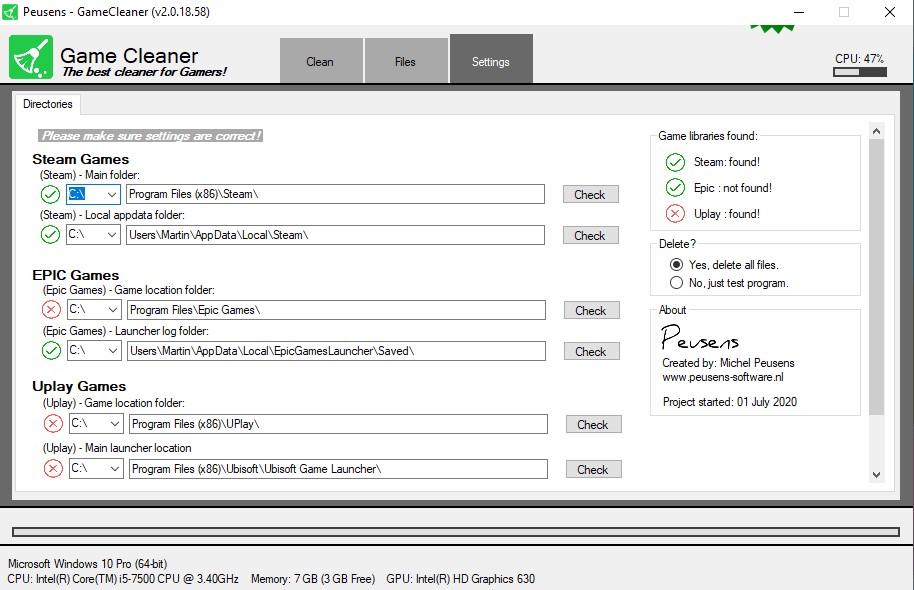Click the scrollbar up arrow in settings panel

(x=876, y=131)
